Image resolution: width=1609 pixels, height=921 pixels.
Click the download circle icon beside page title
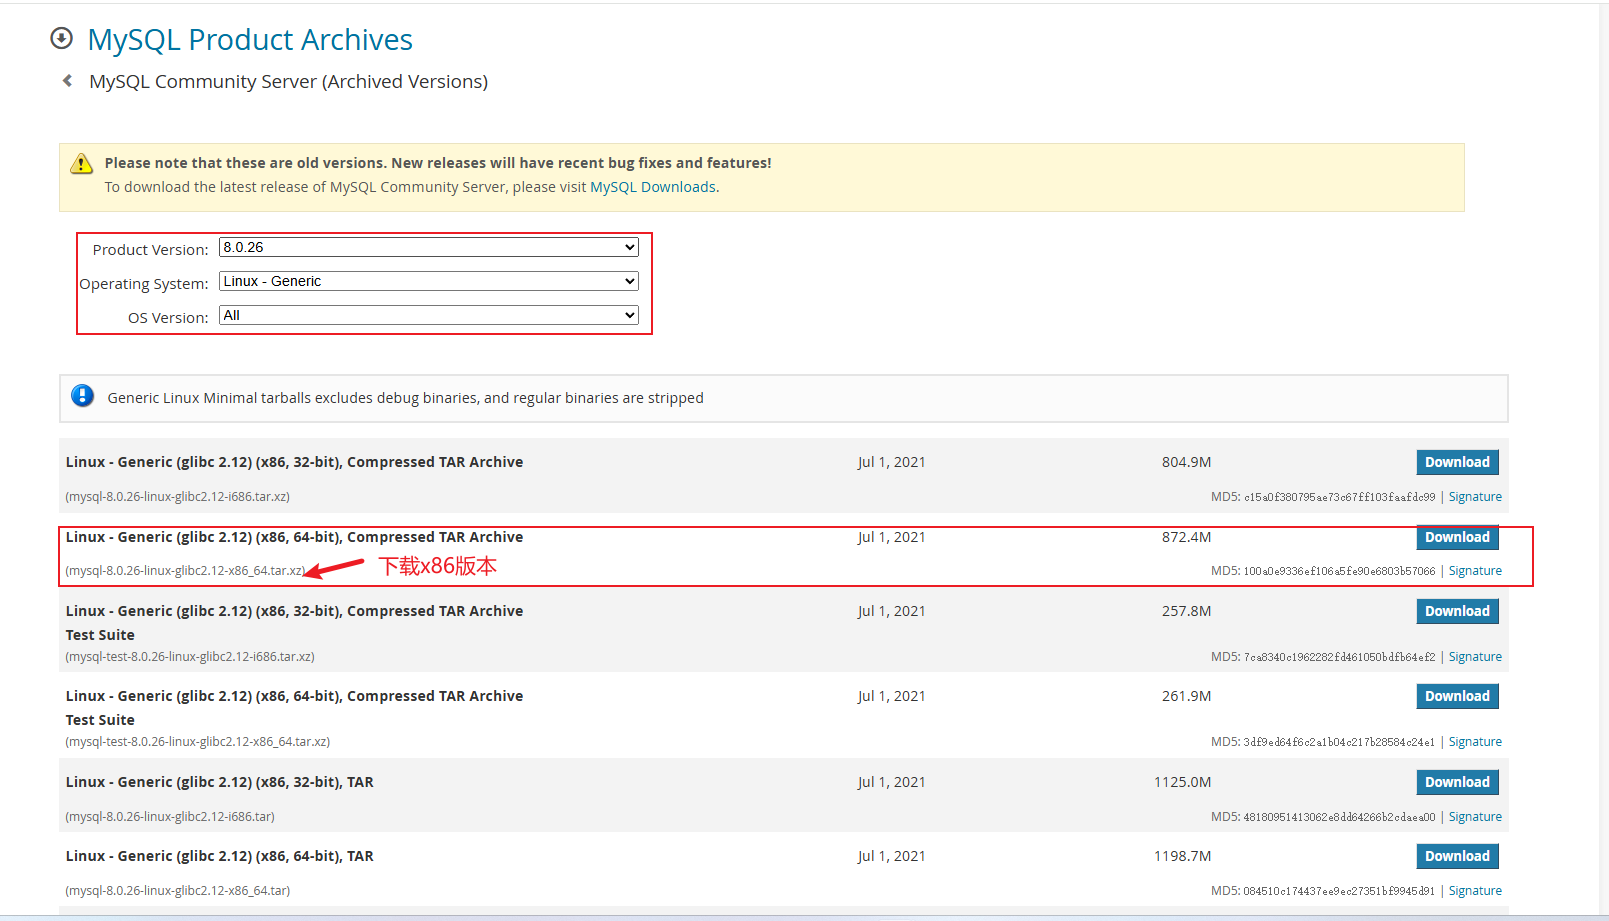[62, 39]
